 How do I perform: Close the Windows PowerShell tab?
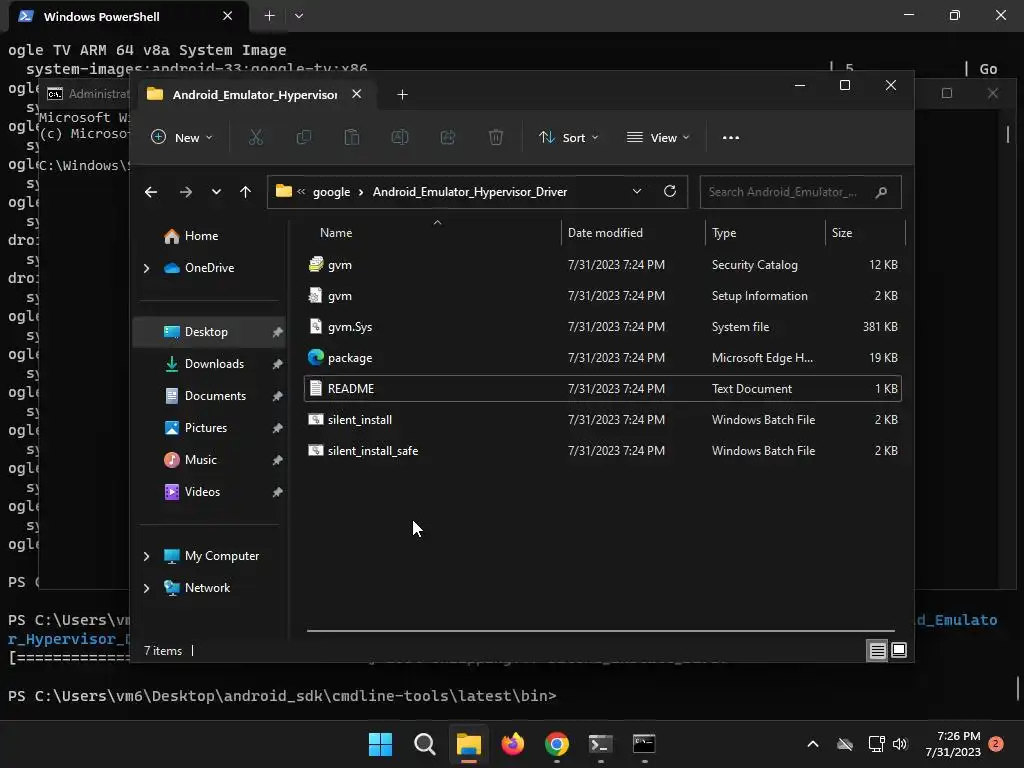227,16
